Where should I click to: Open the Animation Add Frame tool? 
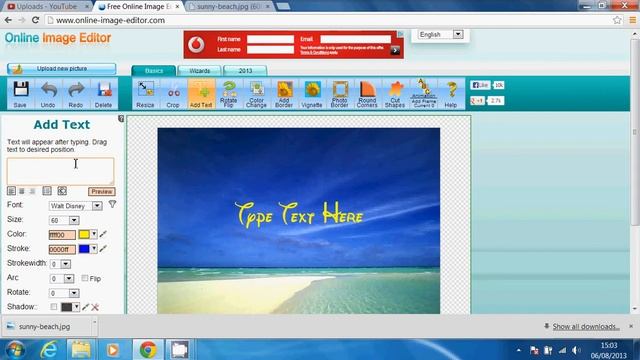(x=424, y=94)
